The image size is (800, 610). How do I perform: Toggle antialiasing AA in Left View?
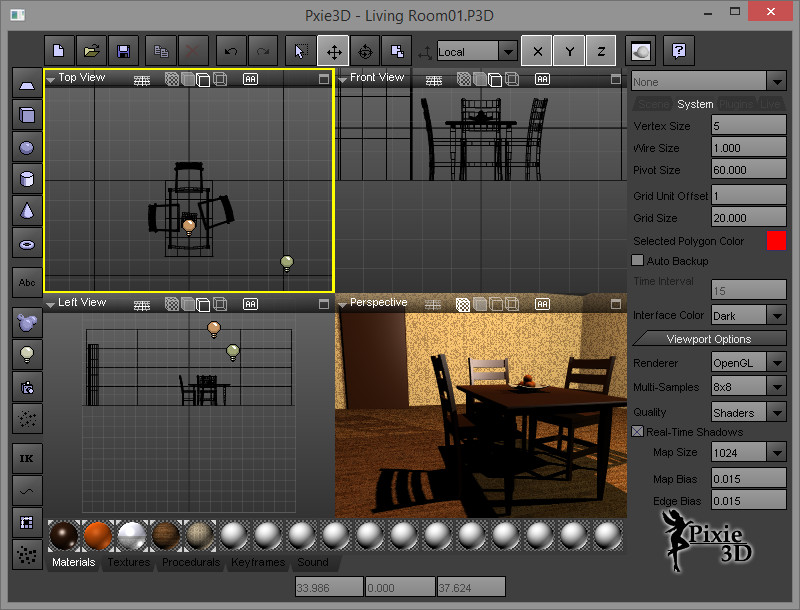[251, 304]
